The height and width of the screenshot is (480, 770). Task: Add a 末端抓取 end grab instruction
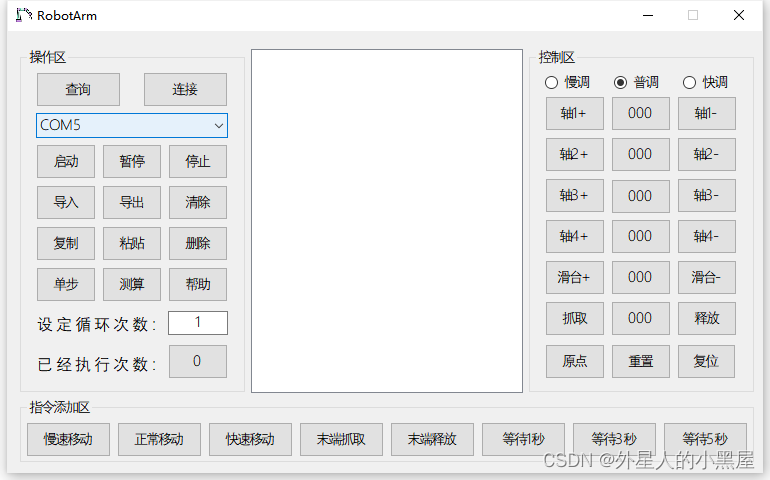(341, 439)
